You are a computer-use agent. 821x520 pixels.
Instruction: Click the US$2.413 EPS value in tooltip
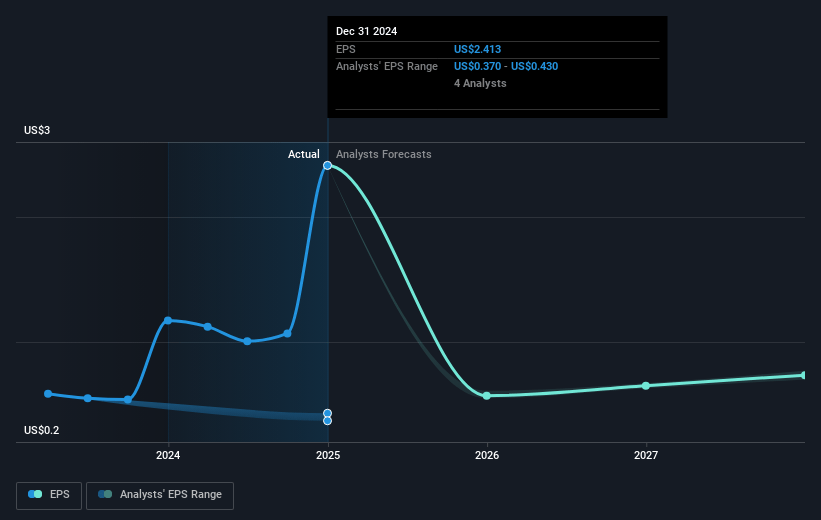click(478, 49)
